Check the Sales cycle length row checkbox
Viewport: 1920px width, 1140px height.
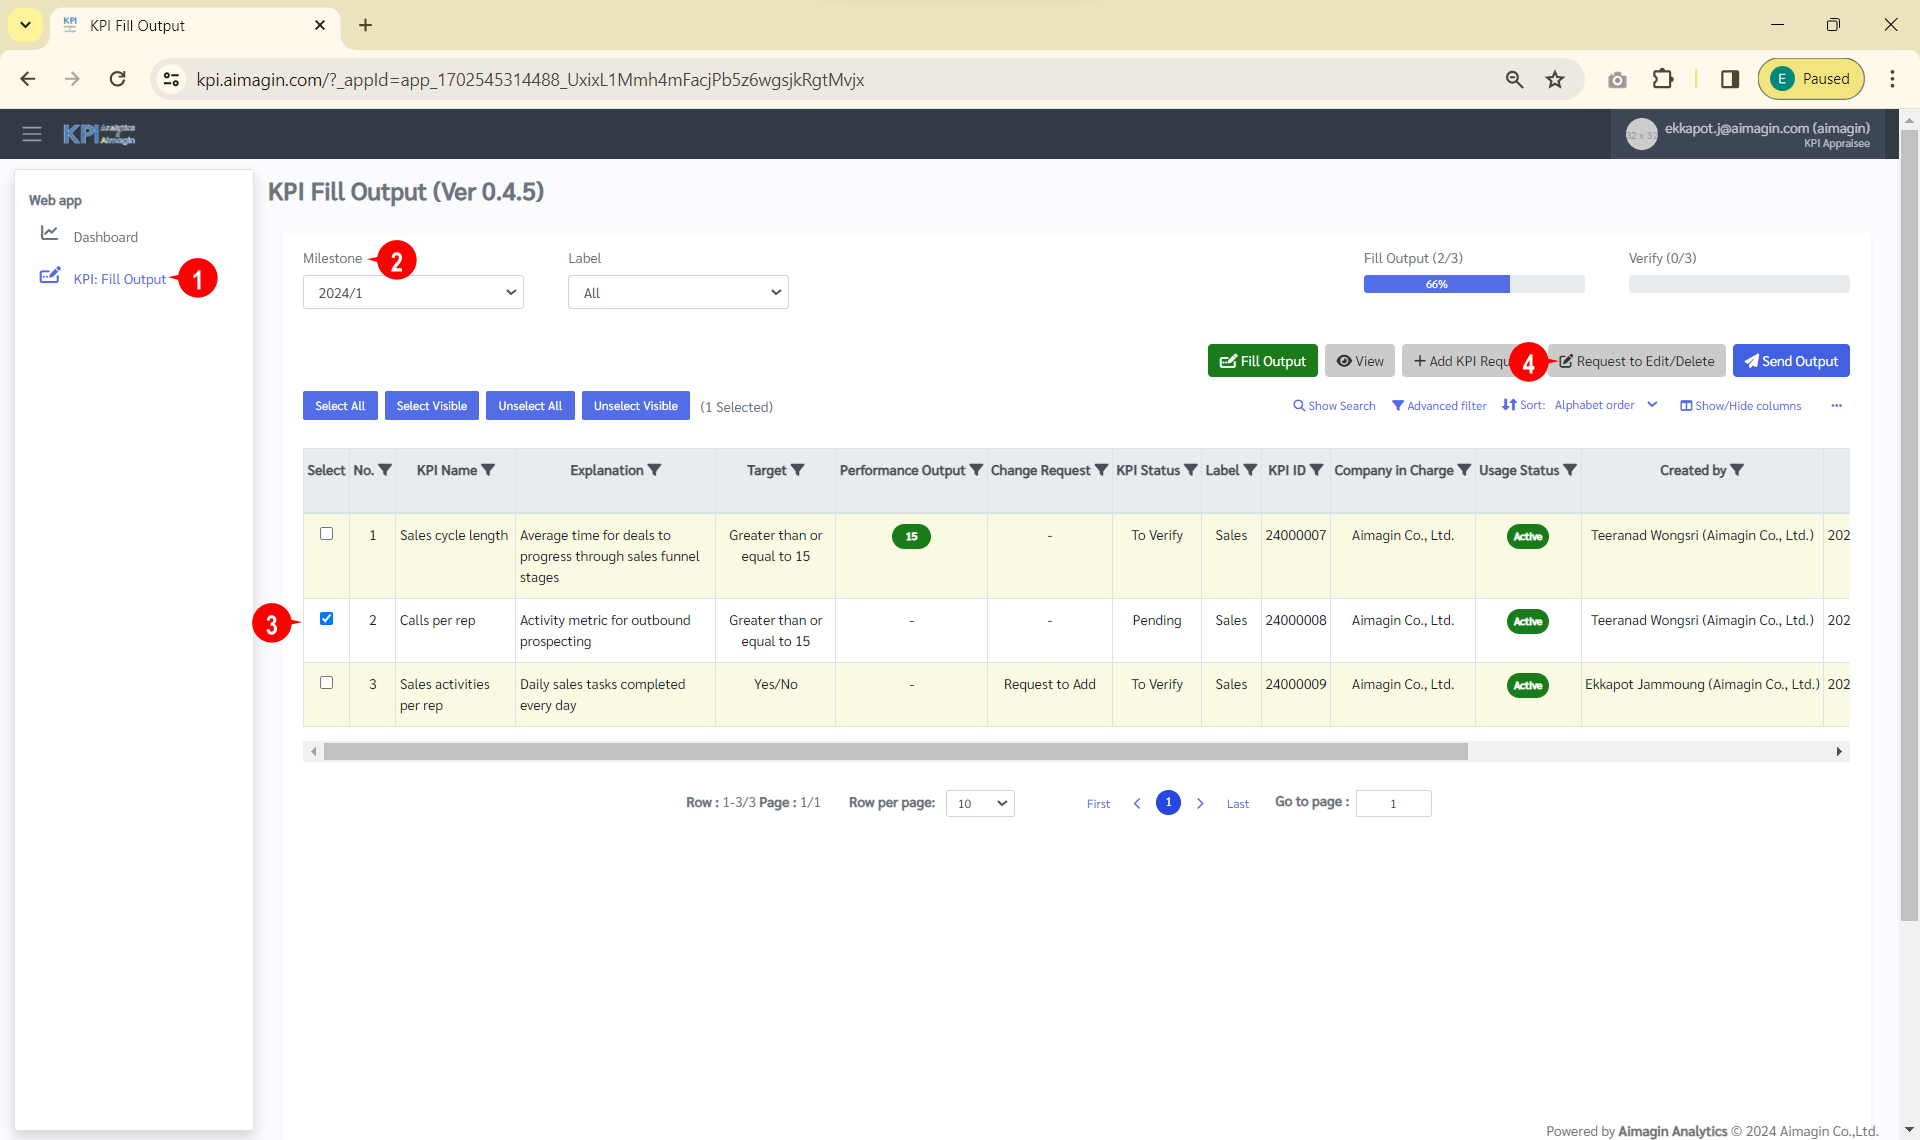pyautogui.click(x=326, y=534)
